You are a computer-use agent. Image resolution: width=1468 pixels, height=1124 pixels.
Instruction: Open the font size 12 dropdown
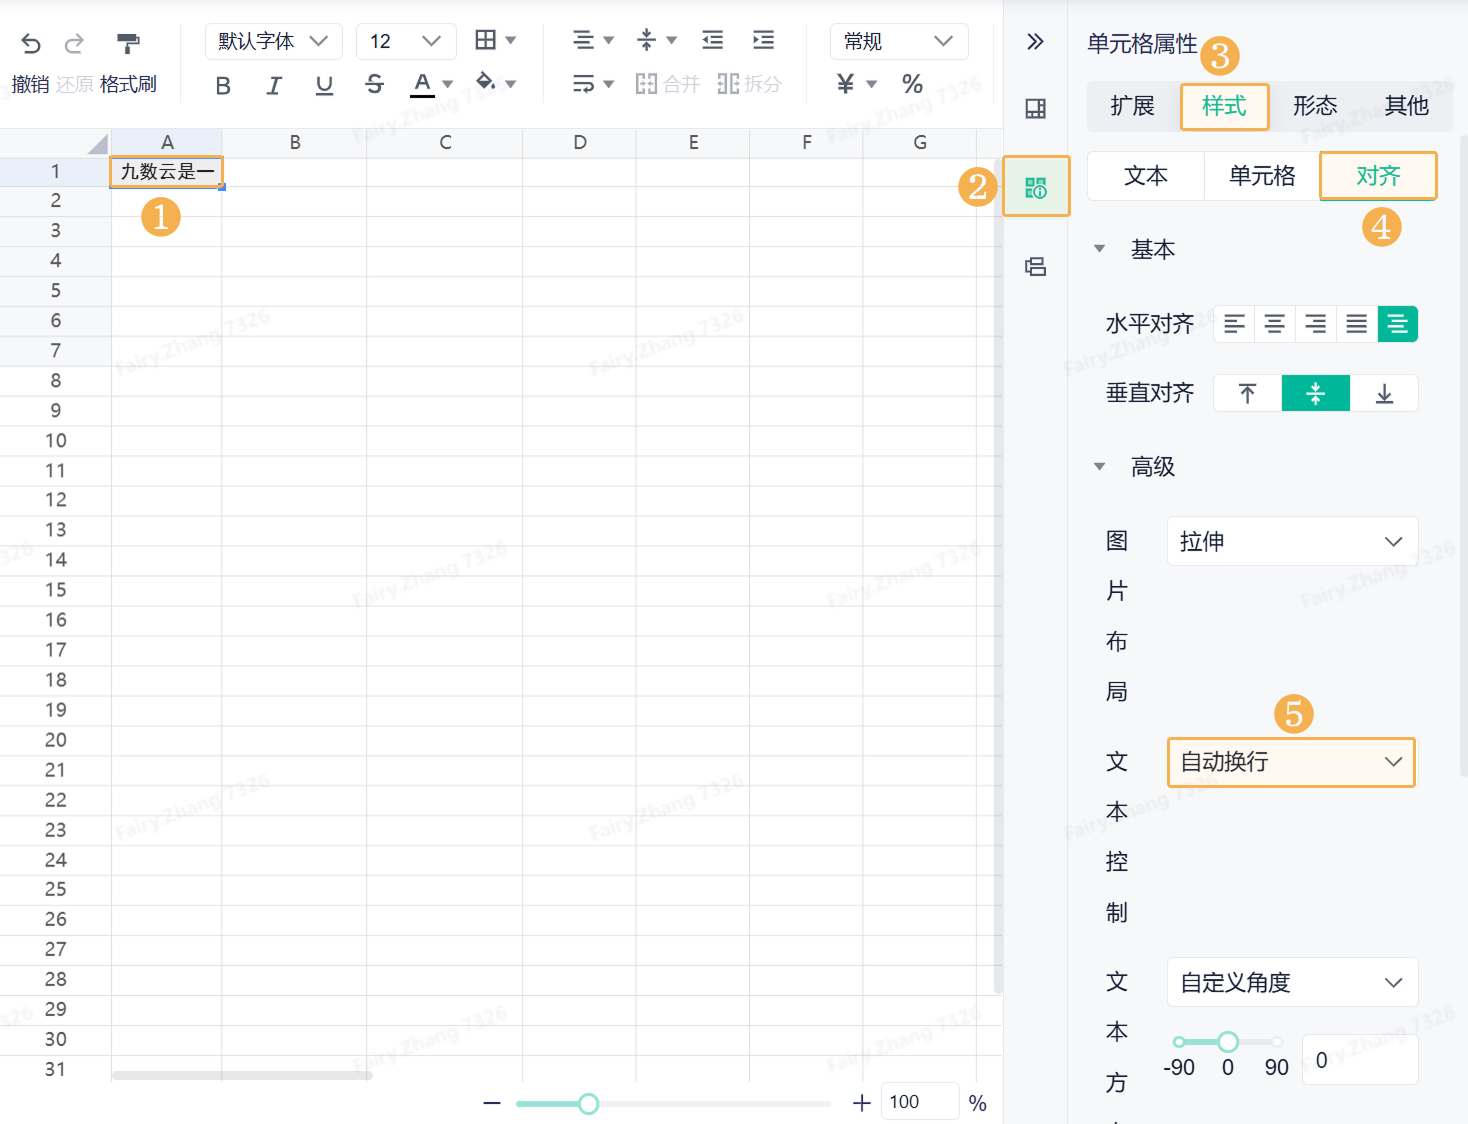click(406, 41)
